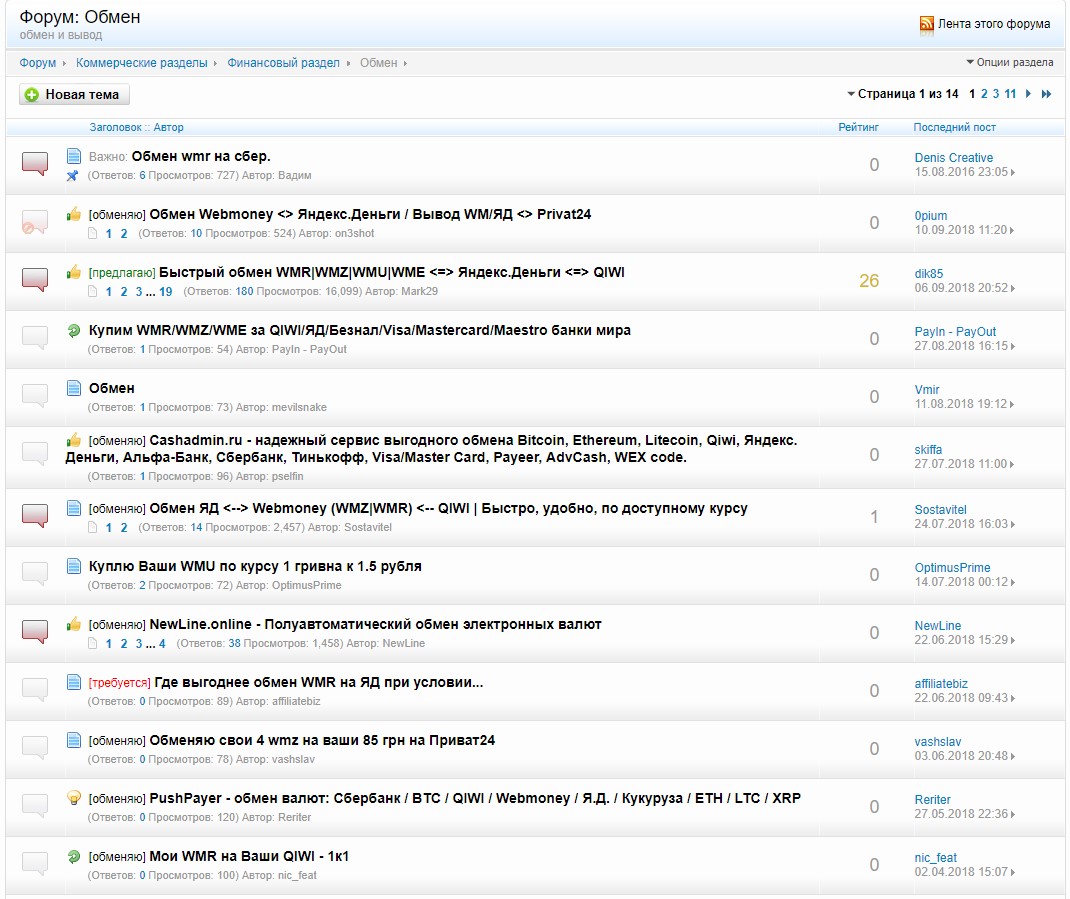Click the document icon beside Где выгоднее обмен WMR
1070x899 pixels.
pos(74,682)
